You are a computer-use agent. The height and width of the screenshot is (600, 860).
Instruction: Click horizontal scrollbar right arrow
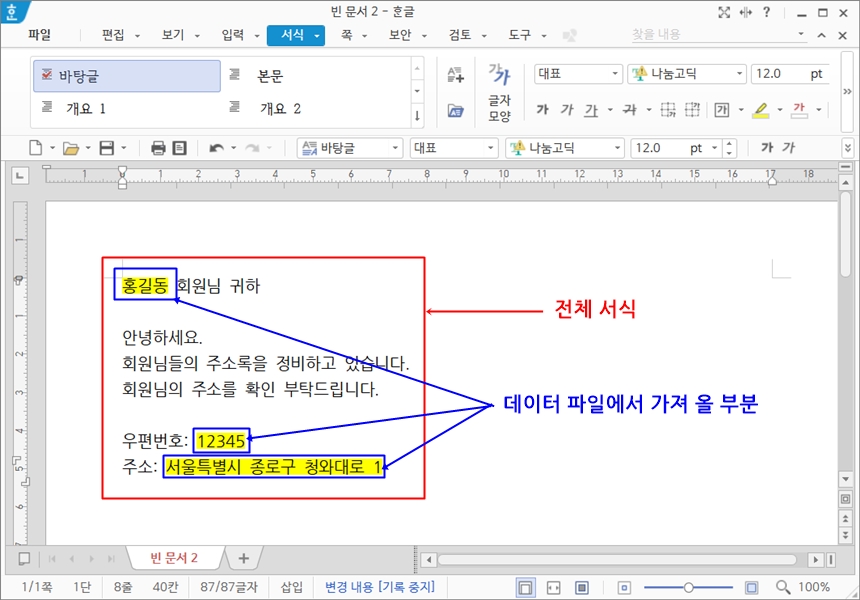point(816,560)
